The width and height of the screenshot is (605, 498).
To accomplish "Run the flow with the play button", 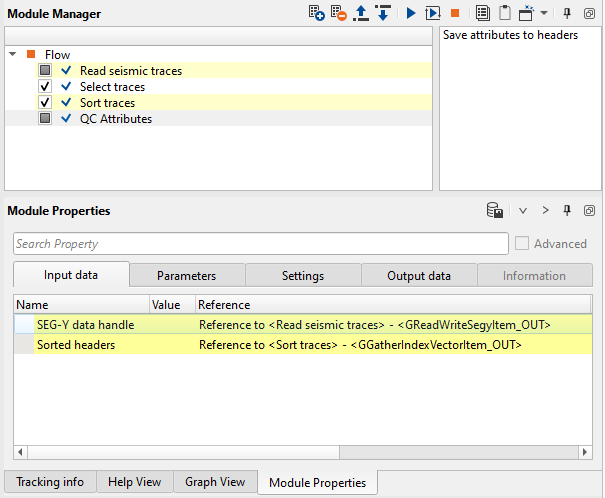I will point(411,14).
